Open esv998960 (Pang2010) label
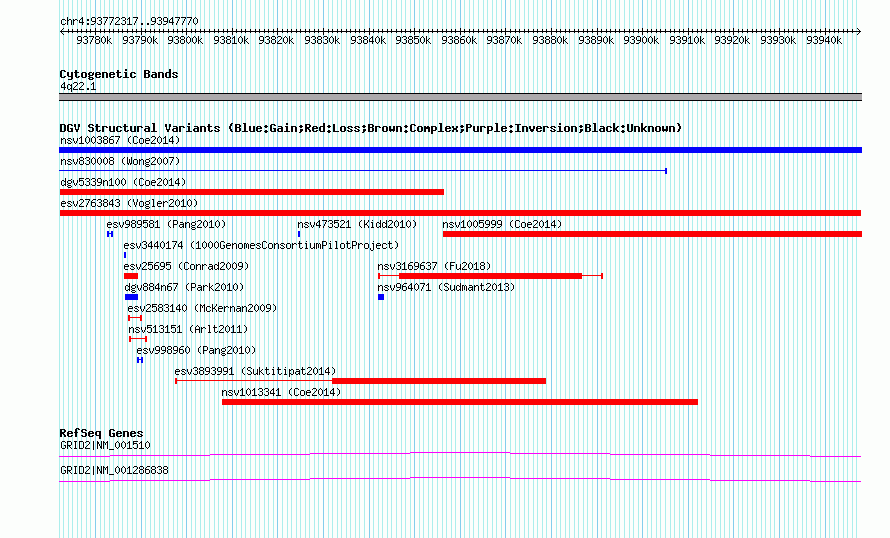 [x=196, y=350]
